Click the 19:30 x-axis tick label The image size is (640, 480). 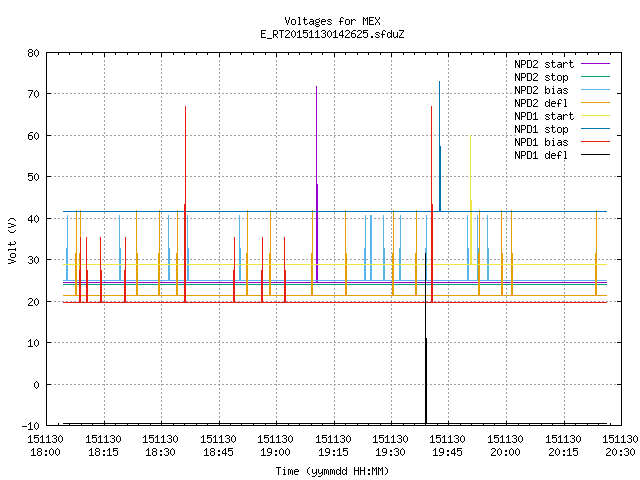coord(391,452)
